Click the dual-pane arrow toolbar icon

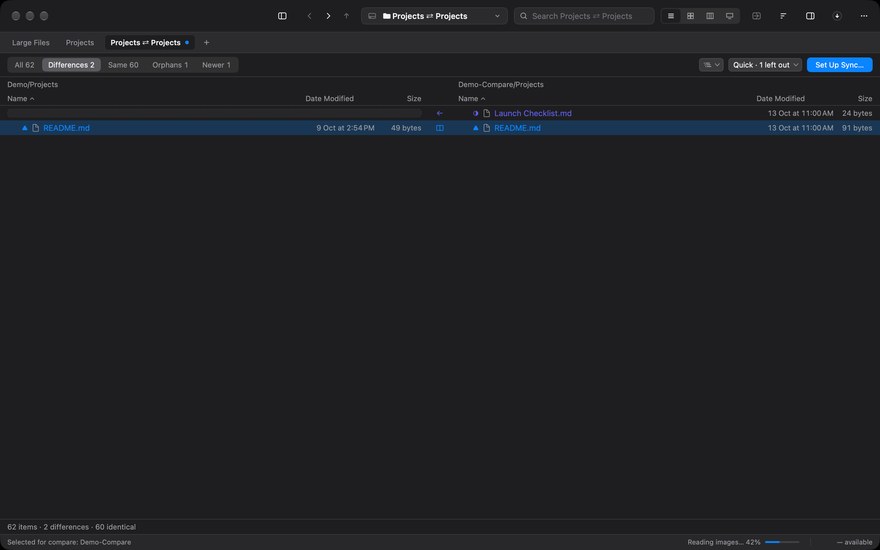(x=757, y=16)
